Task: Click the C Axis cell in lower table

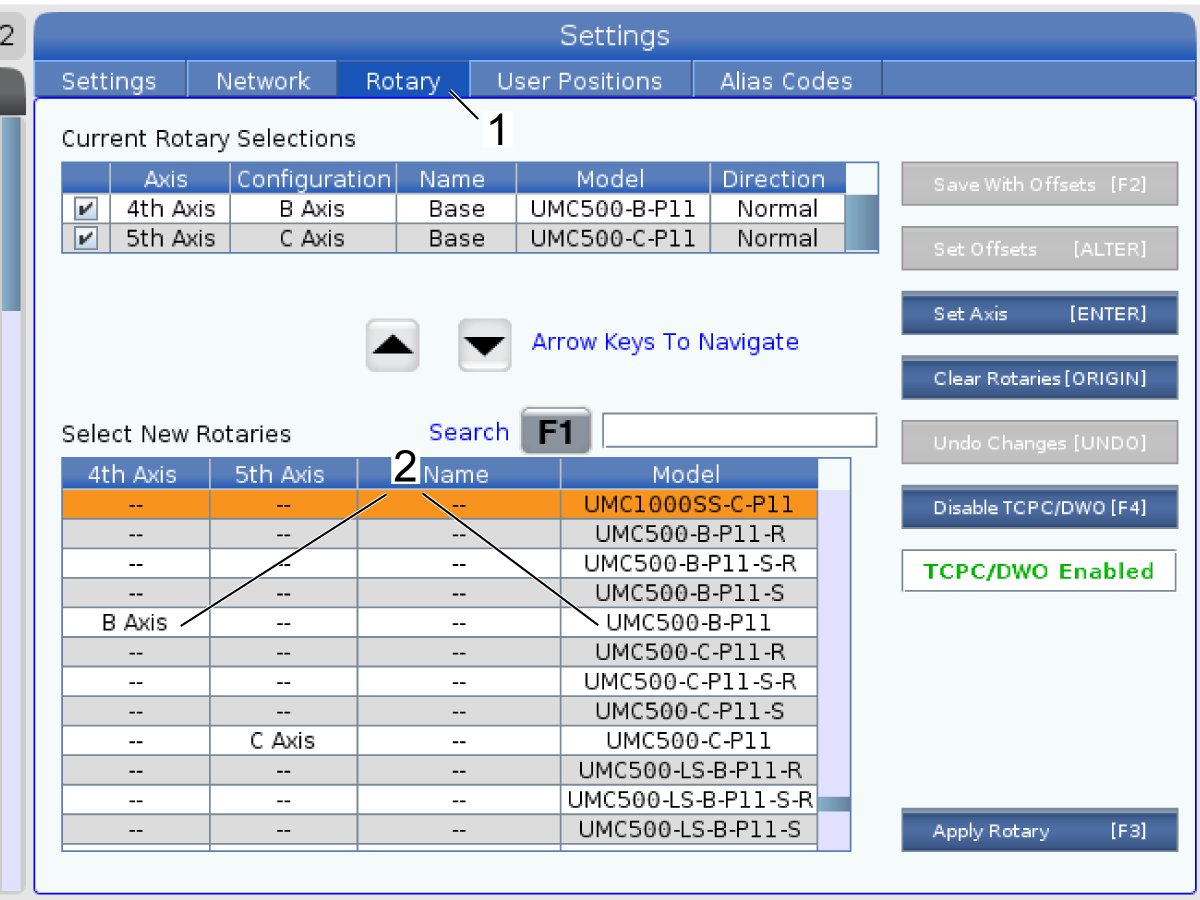Action: pyautogui.click(x=283, y=741)
